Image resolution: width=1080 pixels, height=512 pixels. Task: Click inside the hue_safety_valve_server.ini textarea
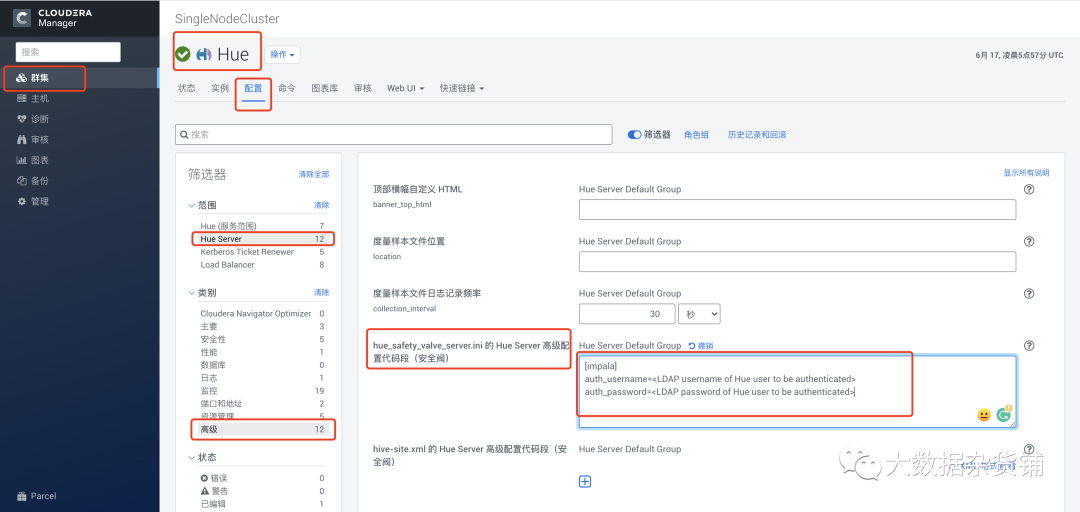coord(798,391)
